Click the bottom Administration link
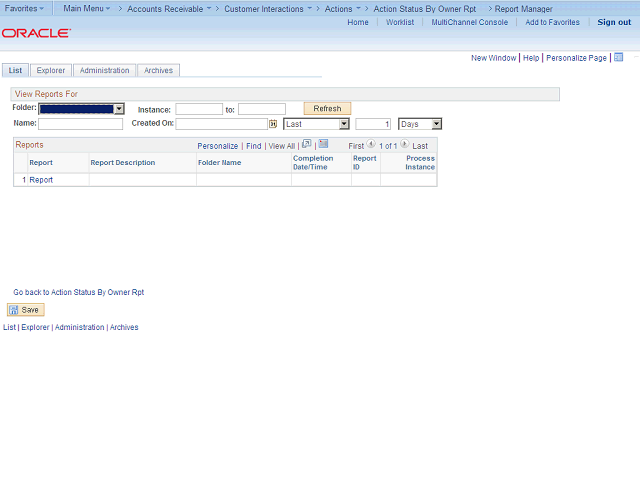Image resolution: width=640 pixels, height=480 pixels. click(80, 327)
